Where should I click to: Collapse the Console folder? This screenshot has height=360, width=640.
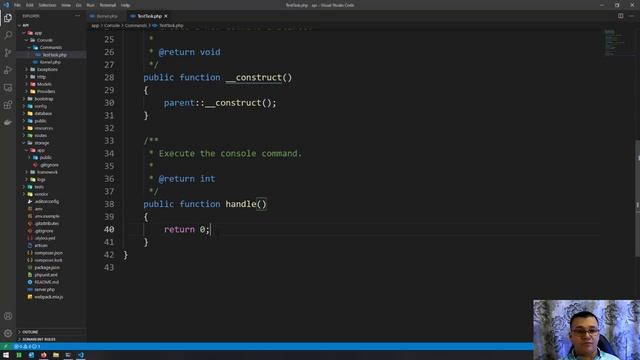click(44, 40)
